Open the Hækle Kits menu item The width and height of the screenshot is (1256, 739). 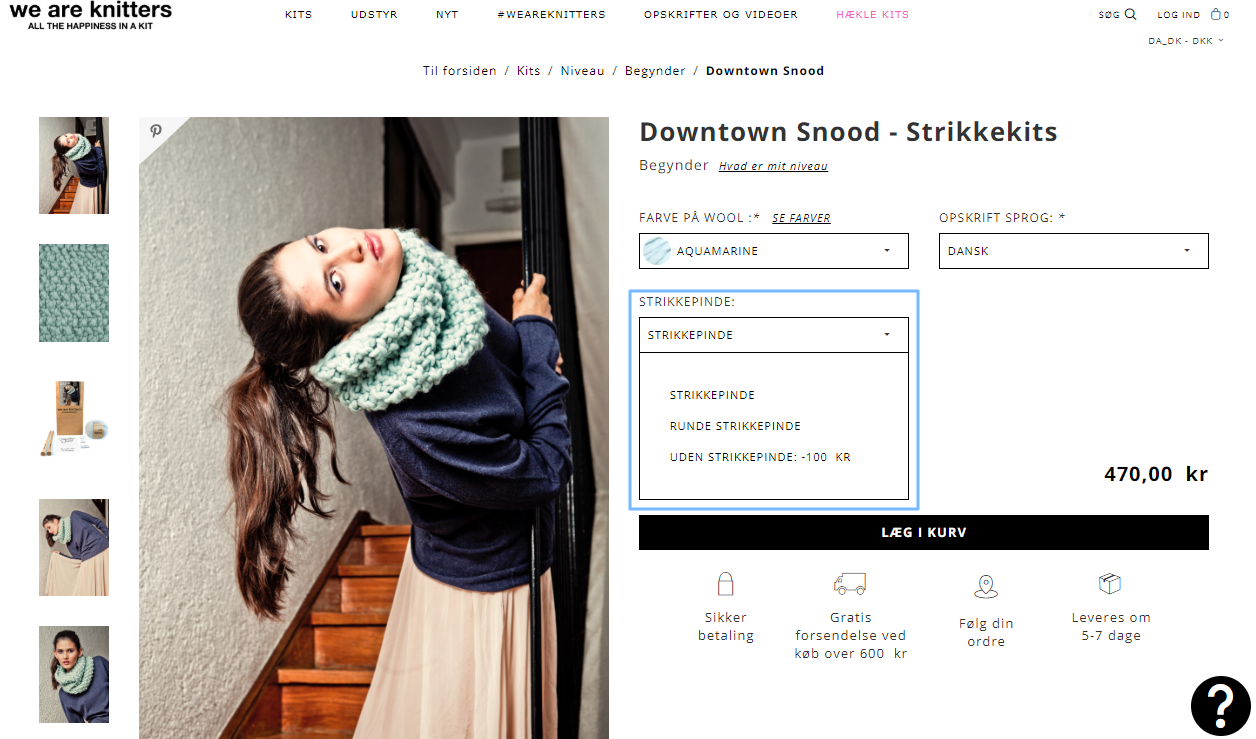click(x=873, y=15)
